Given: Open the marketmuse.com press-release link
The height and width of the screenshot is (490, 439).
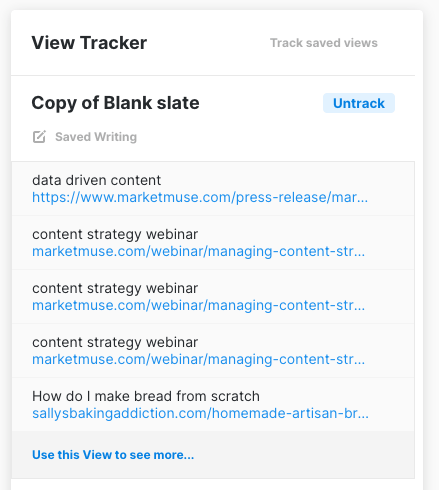Looking at the screenshot, I should point(200,197).
